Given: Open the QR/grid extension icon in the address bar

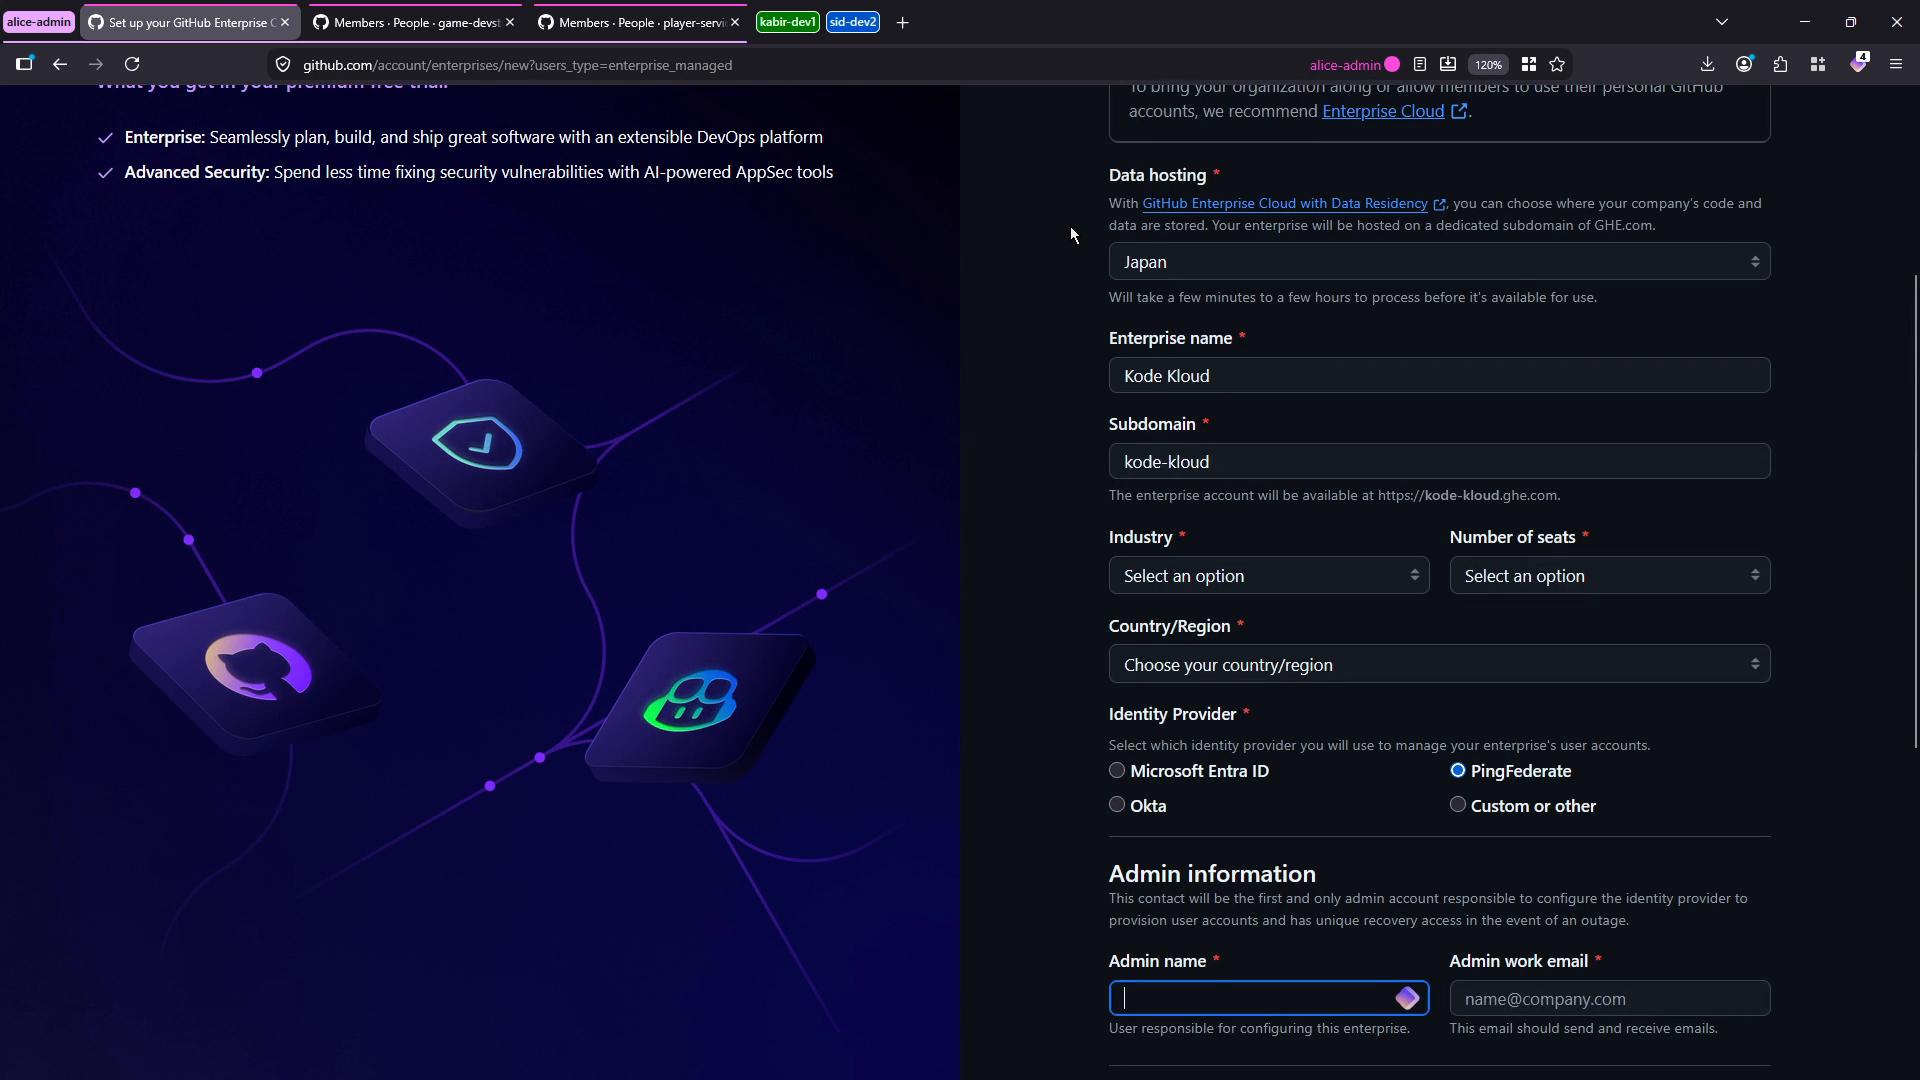Looking at the screenshot, I should tap(1529, 65).
